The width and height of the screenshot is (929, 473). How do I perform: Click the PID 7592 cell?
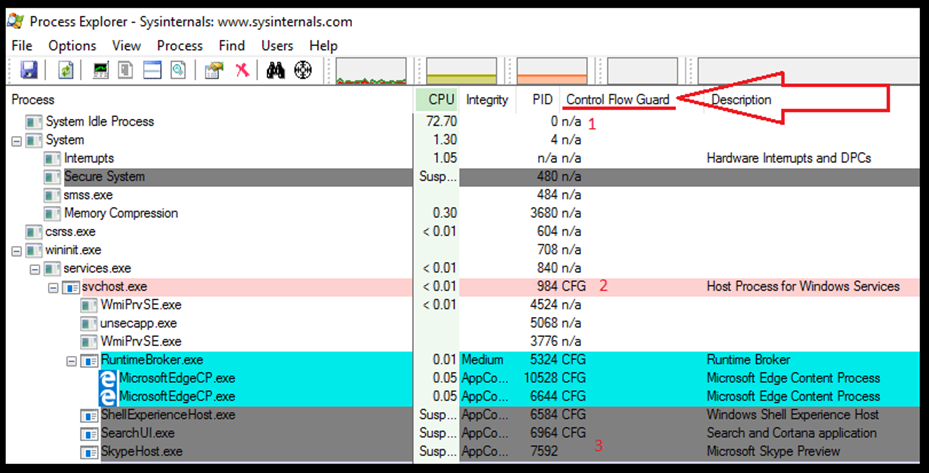click(544, 452)
